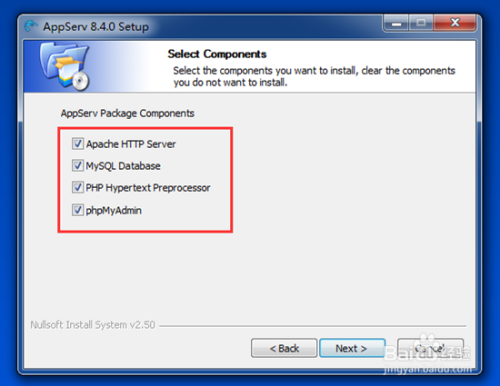Click the AppServ 8.4.0 Setup title text
The width and height of the screenshot is (500, 386).
click(96, 27)
